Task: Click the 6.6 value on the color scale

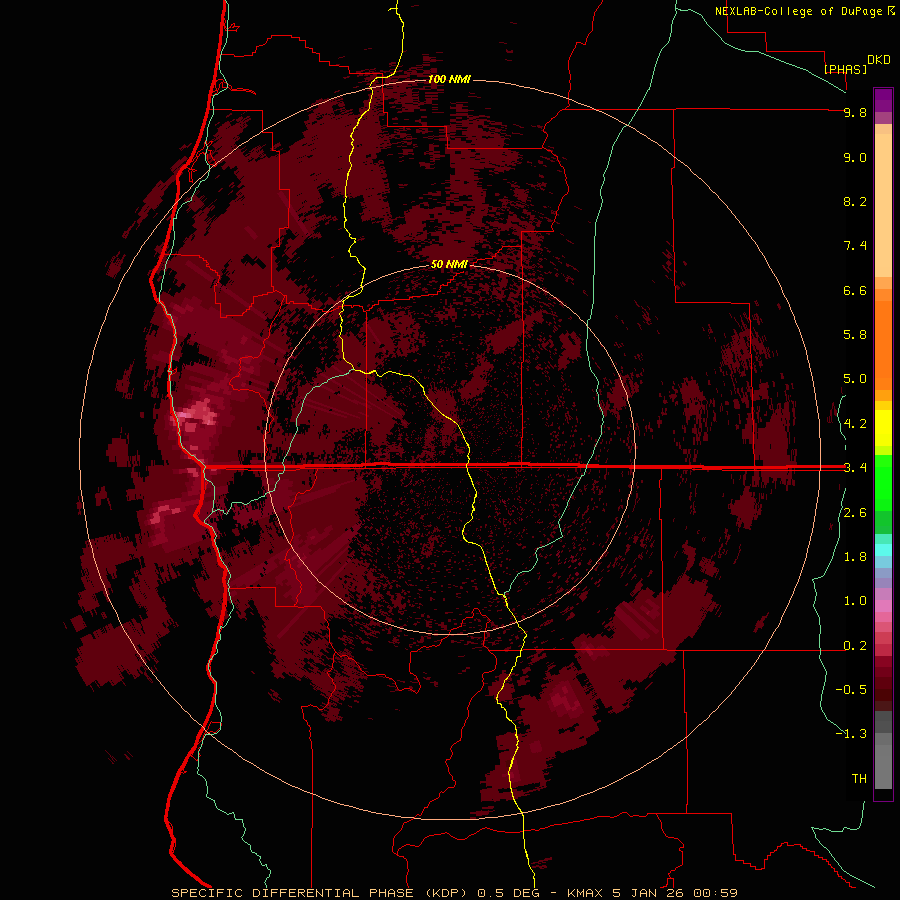Action: click(x=855, y=290)
